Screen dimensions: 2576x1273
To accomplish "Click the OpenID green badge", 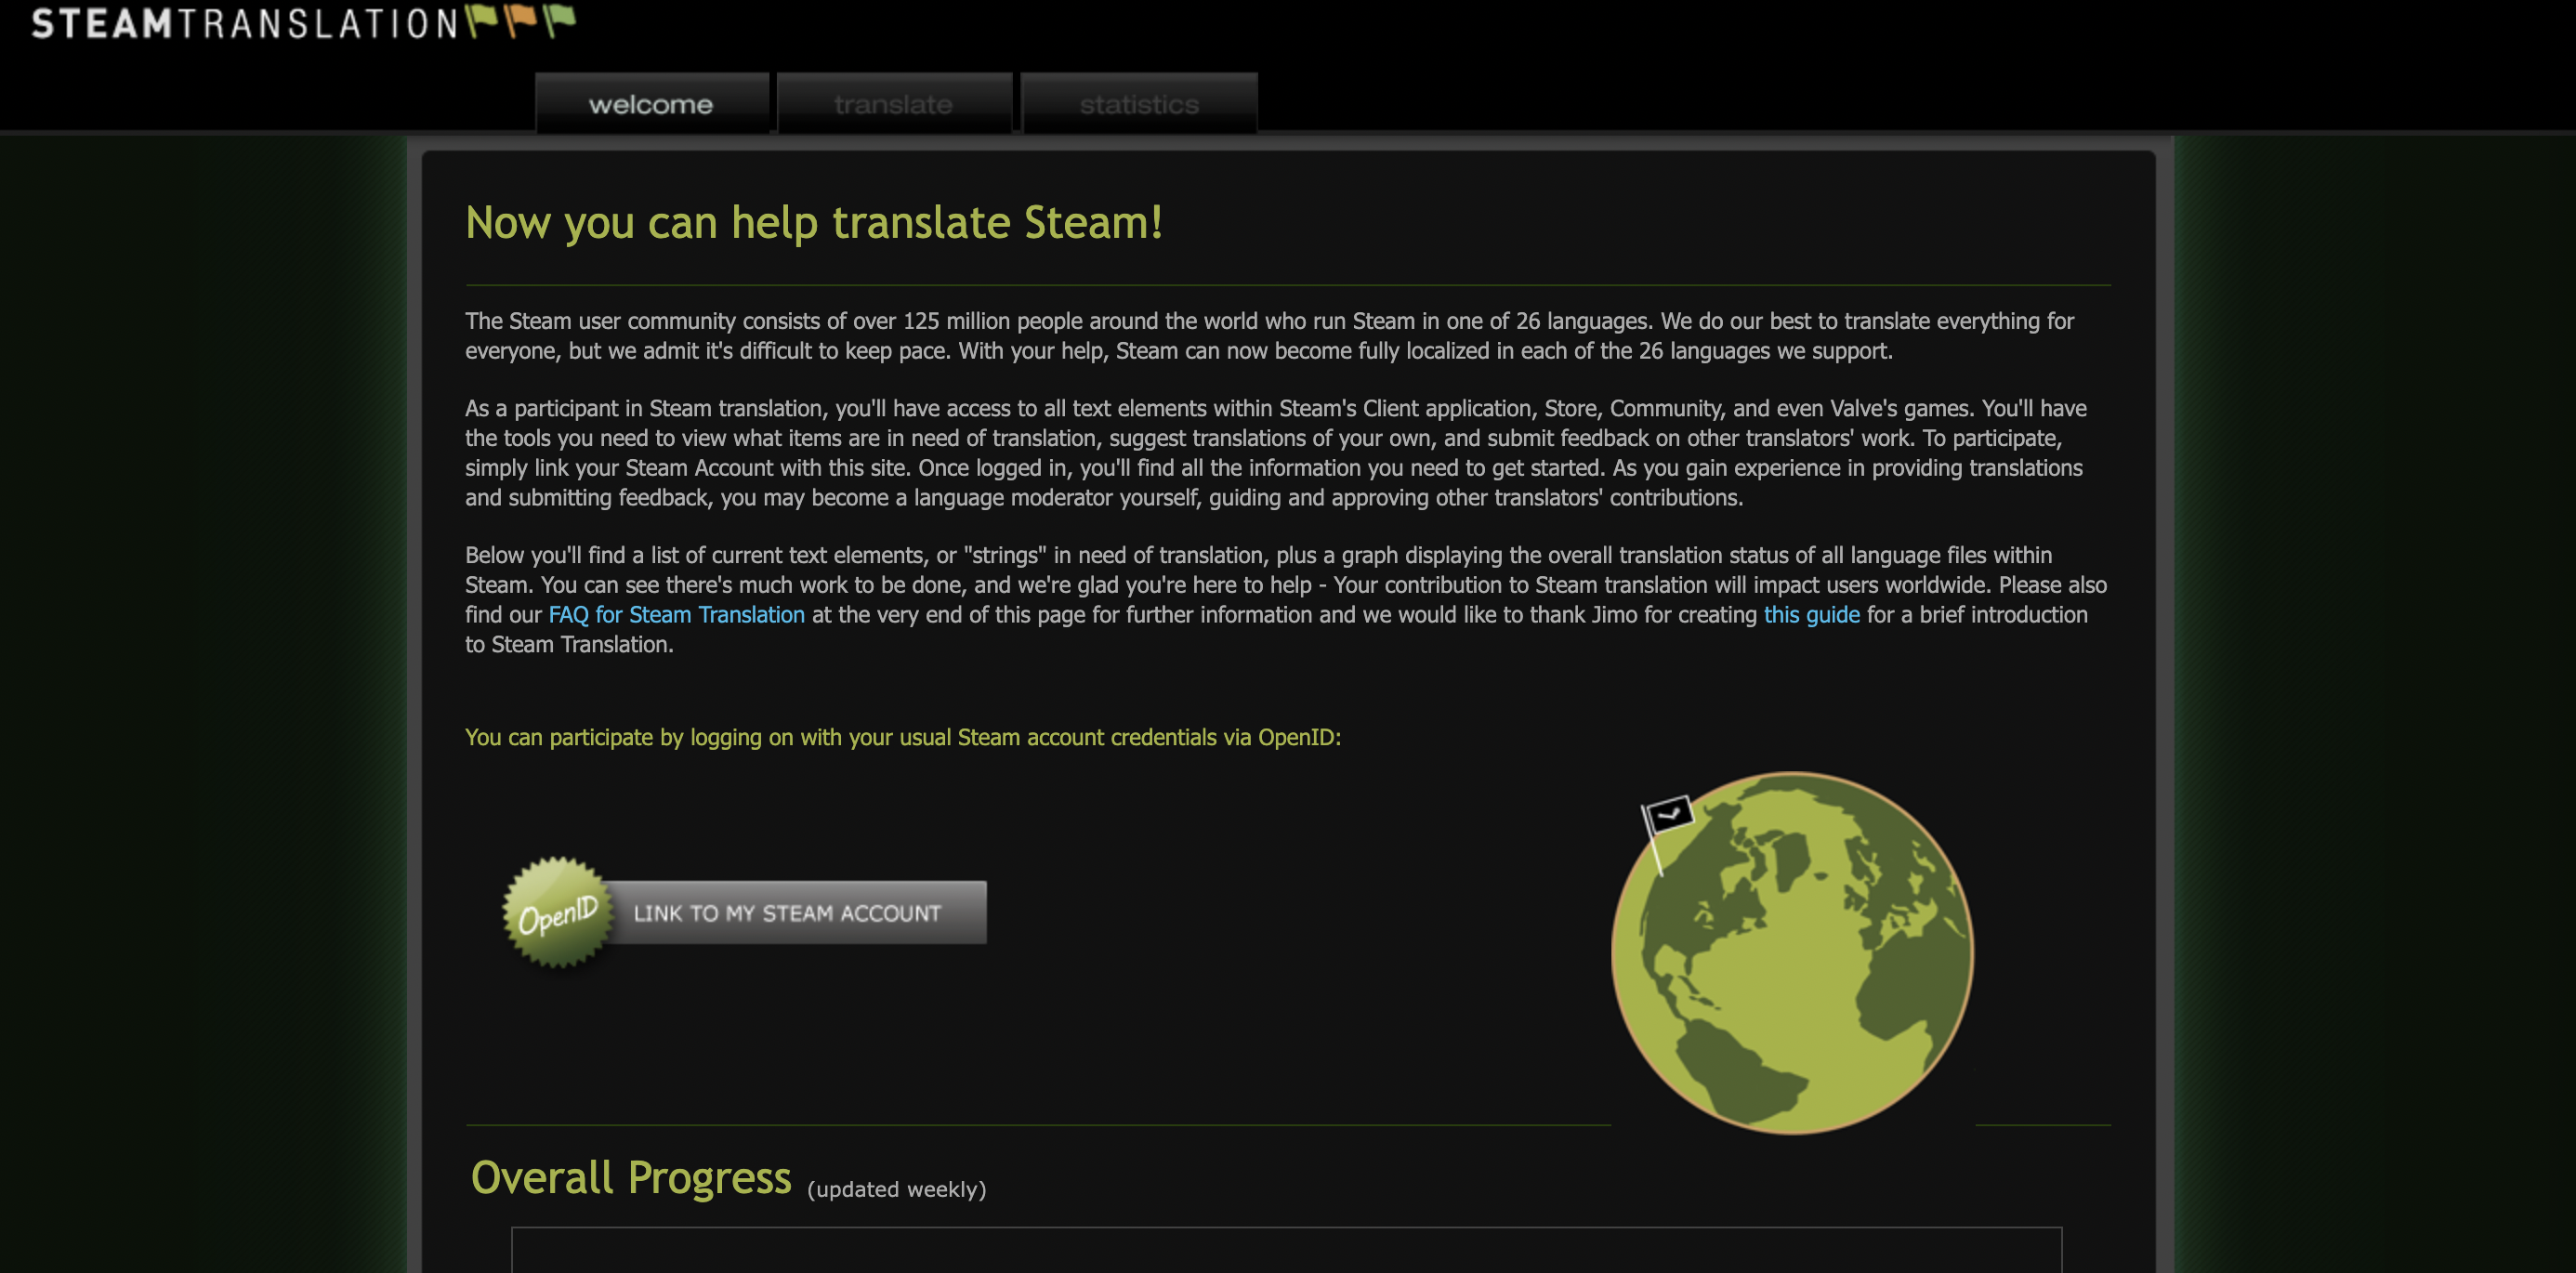I will (557, 912).
